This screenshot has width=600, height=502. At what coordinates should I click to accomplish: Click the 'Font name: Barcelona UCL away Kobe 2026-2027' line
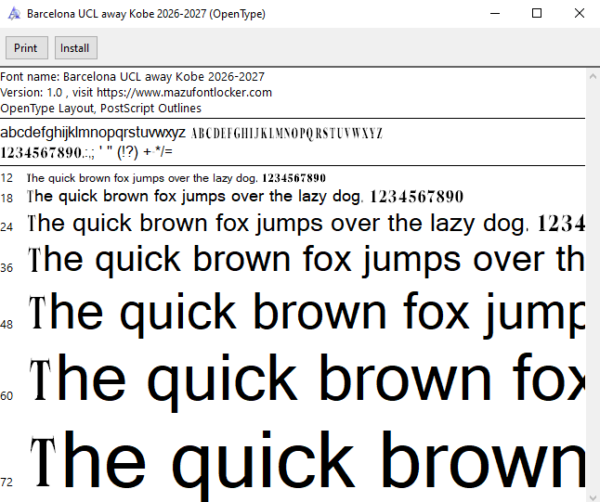click(132, 77)
